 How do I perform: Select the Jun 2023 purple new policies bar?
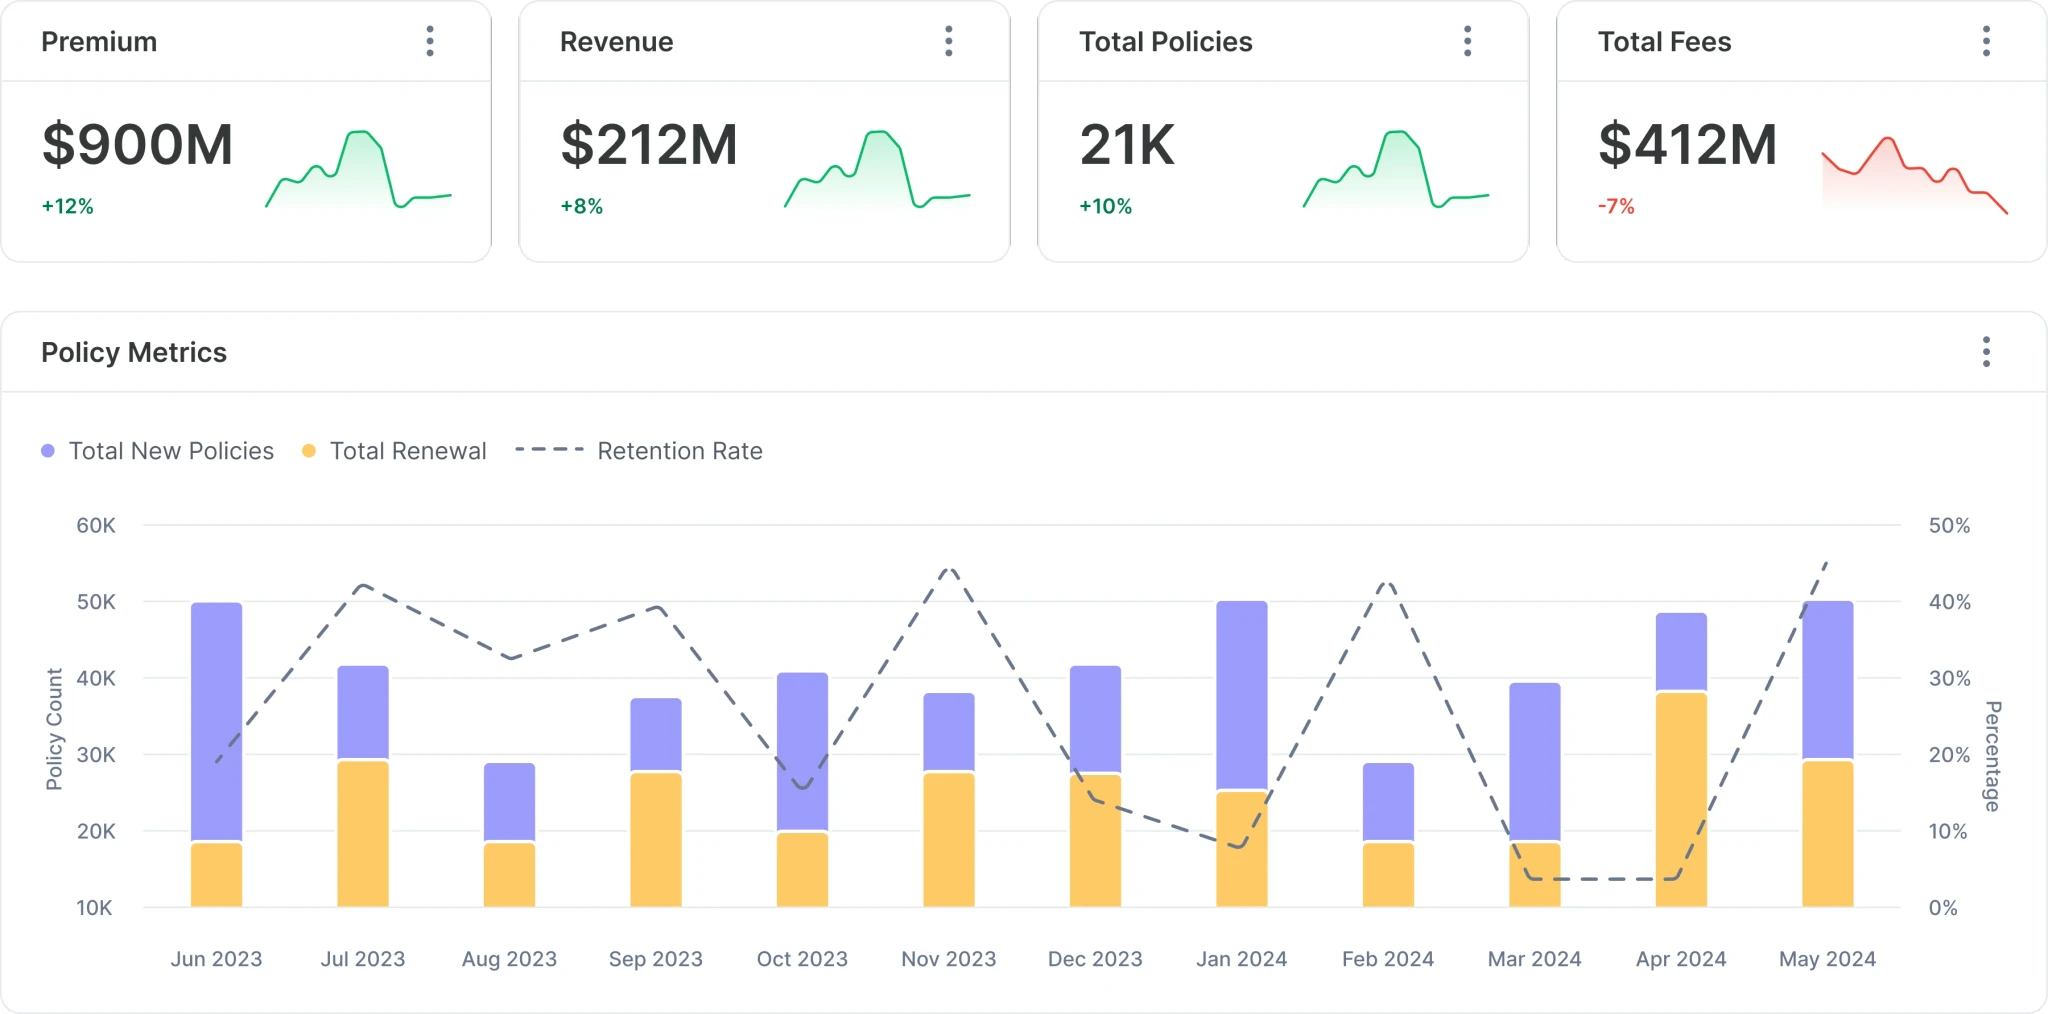[x=216, y=721]
